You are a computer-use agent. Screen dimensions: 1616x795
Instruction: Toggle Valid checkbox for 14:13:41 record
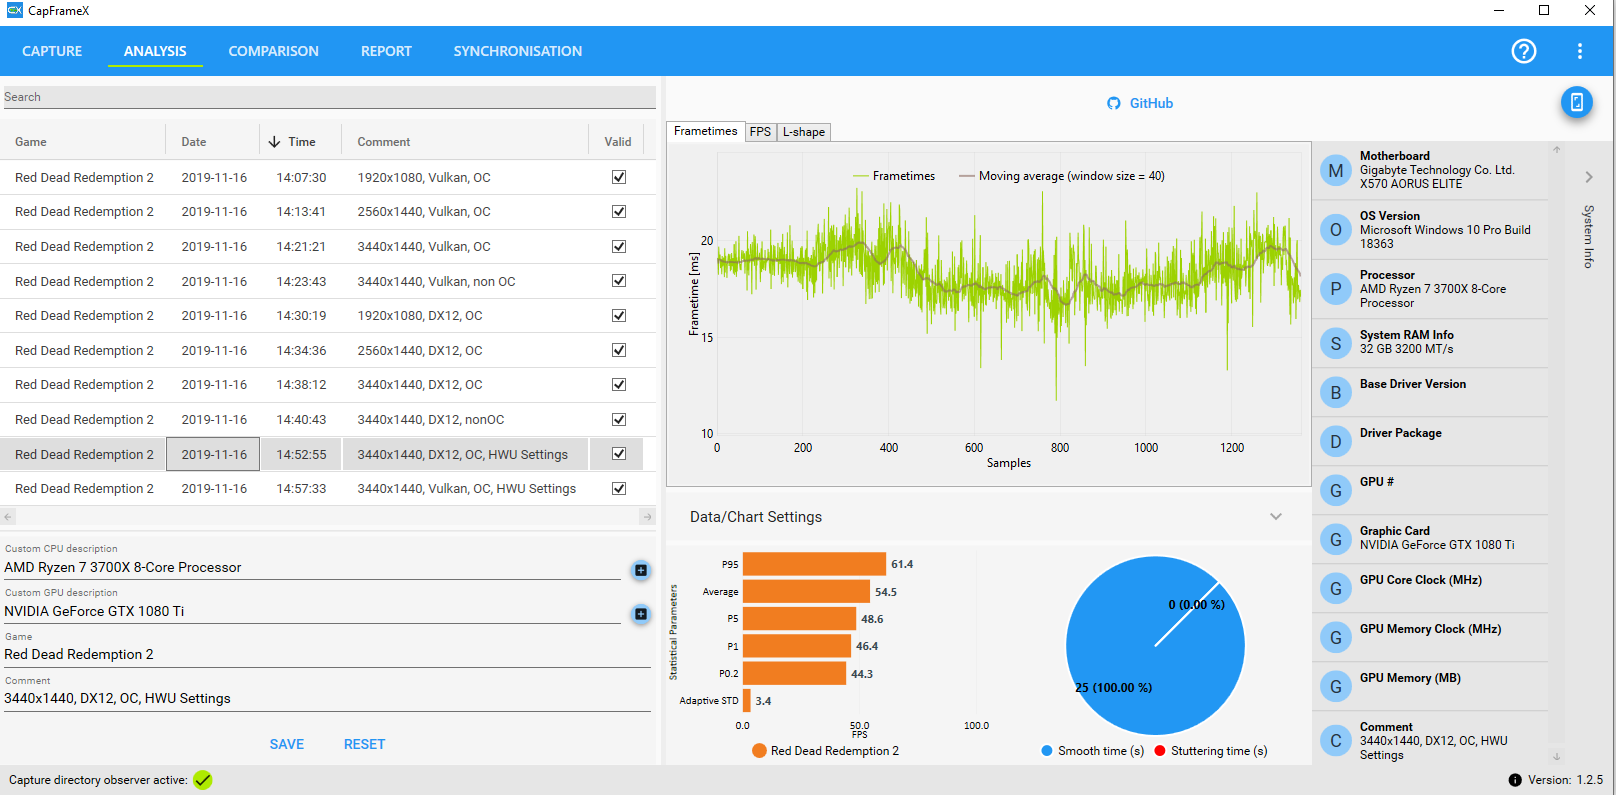(x=619, y=211)
